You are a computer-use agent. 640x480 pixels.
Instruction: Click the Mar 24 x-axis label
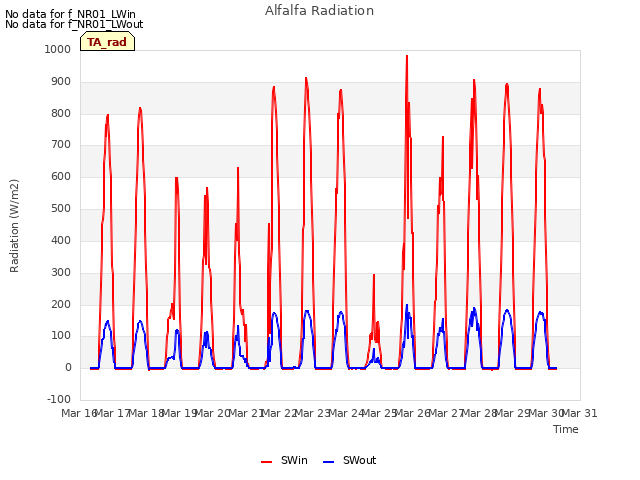pyautogui.click(x=346, y=413)
